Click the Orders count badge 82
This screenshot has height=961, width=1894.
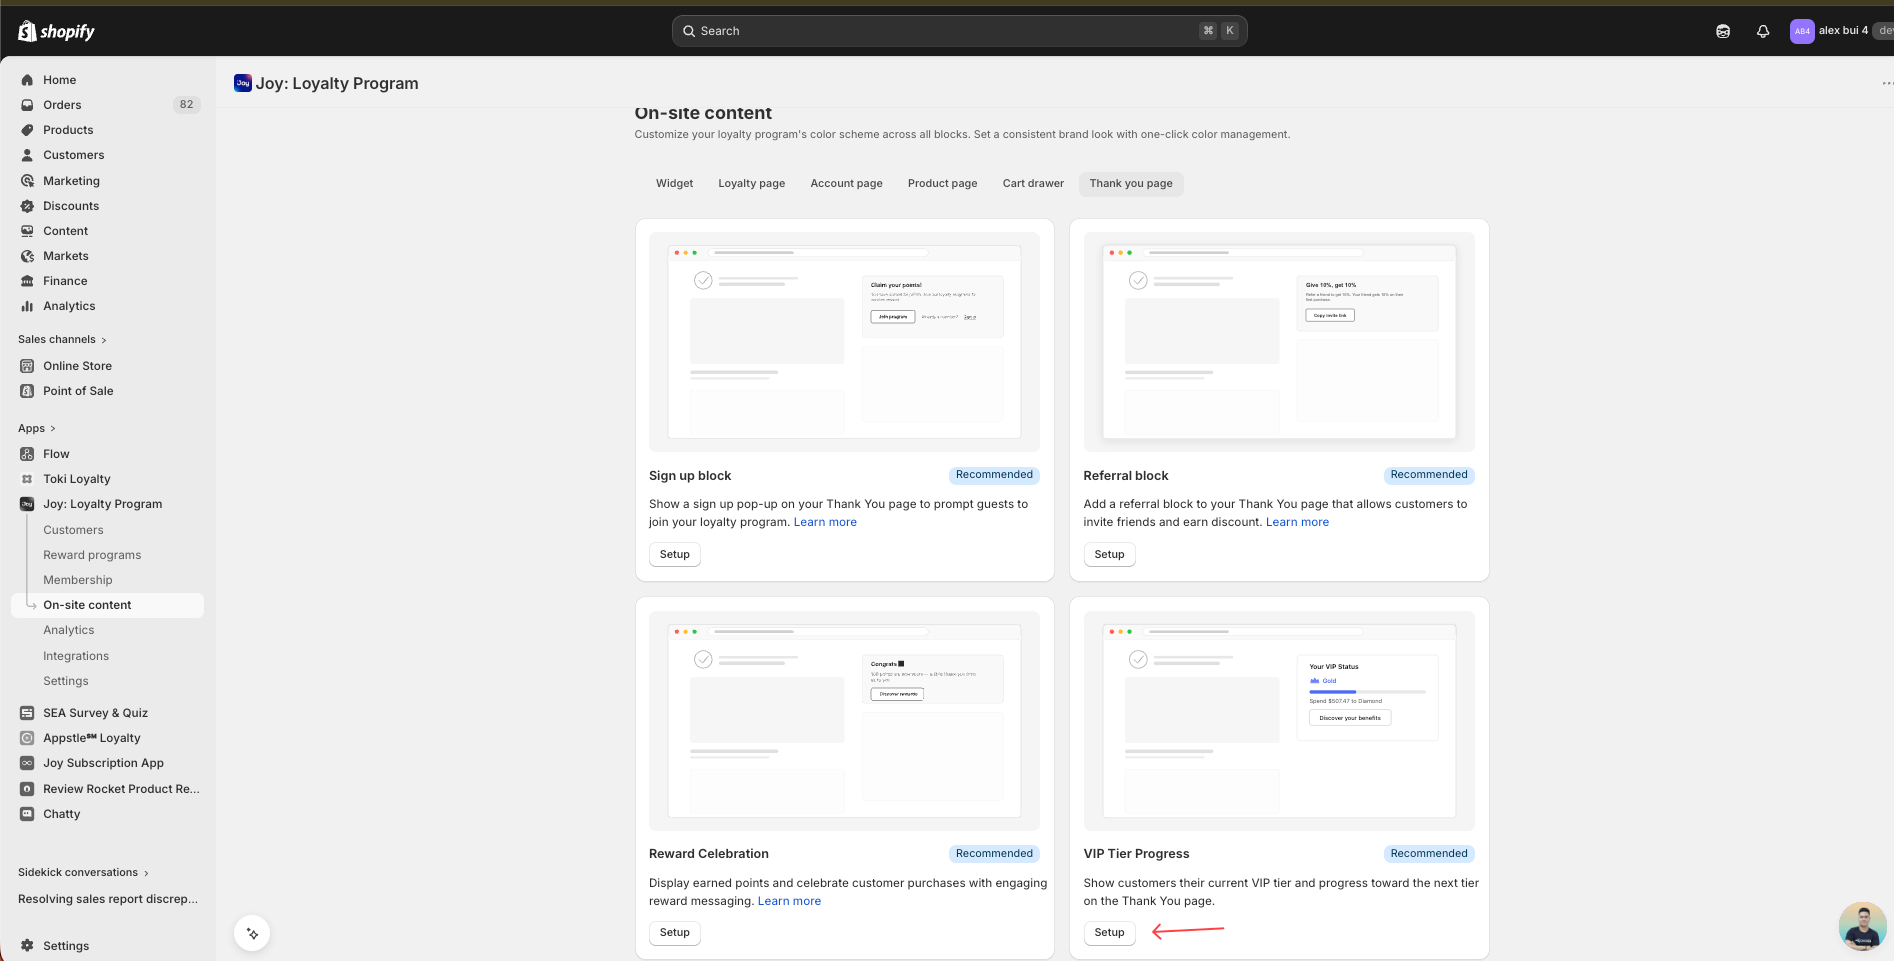tap(186, 105)
